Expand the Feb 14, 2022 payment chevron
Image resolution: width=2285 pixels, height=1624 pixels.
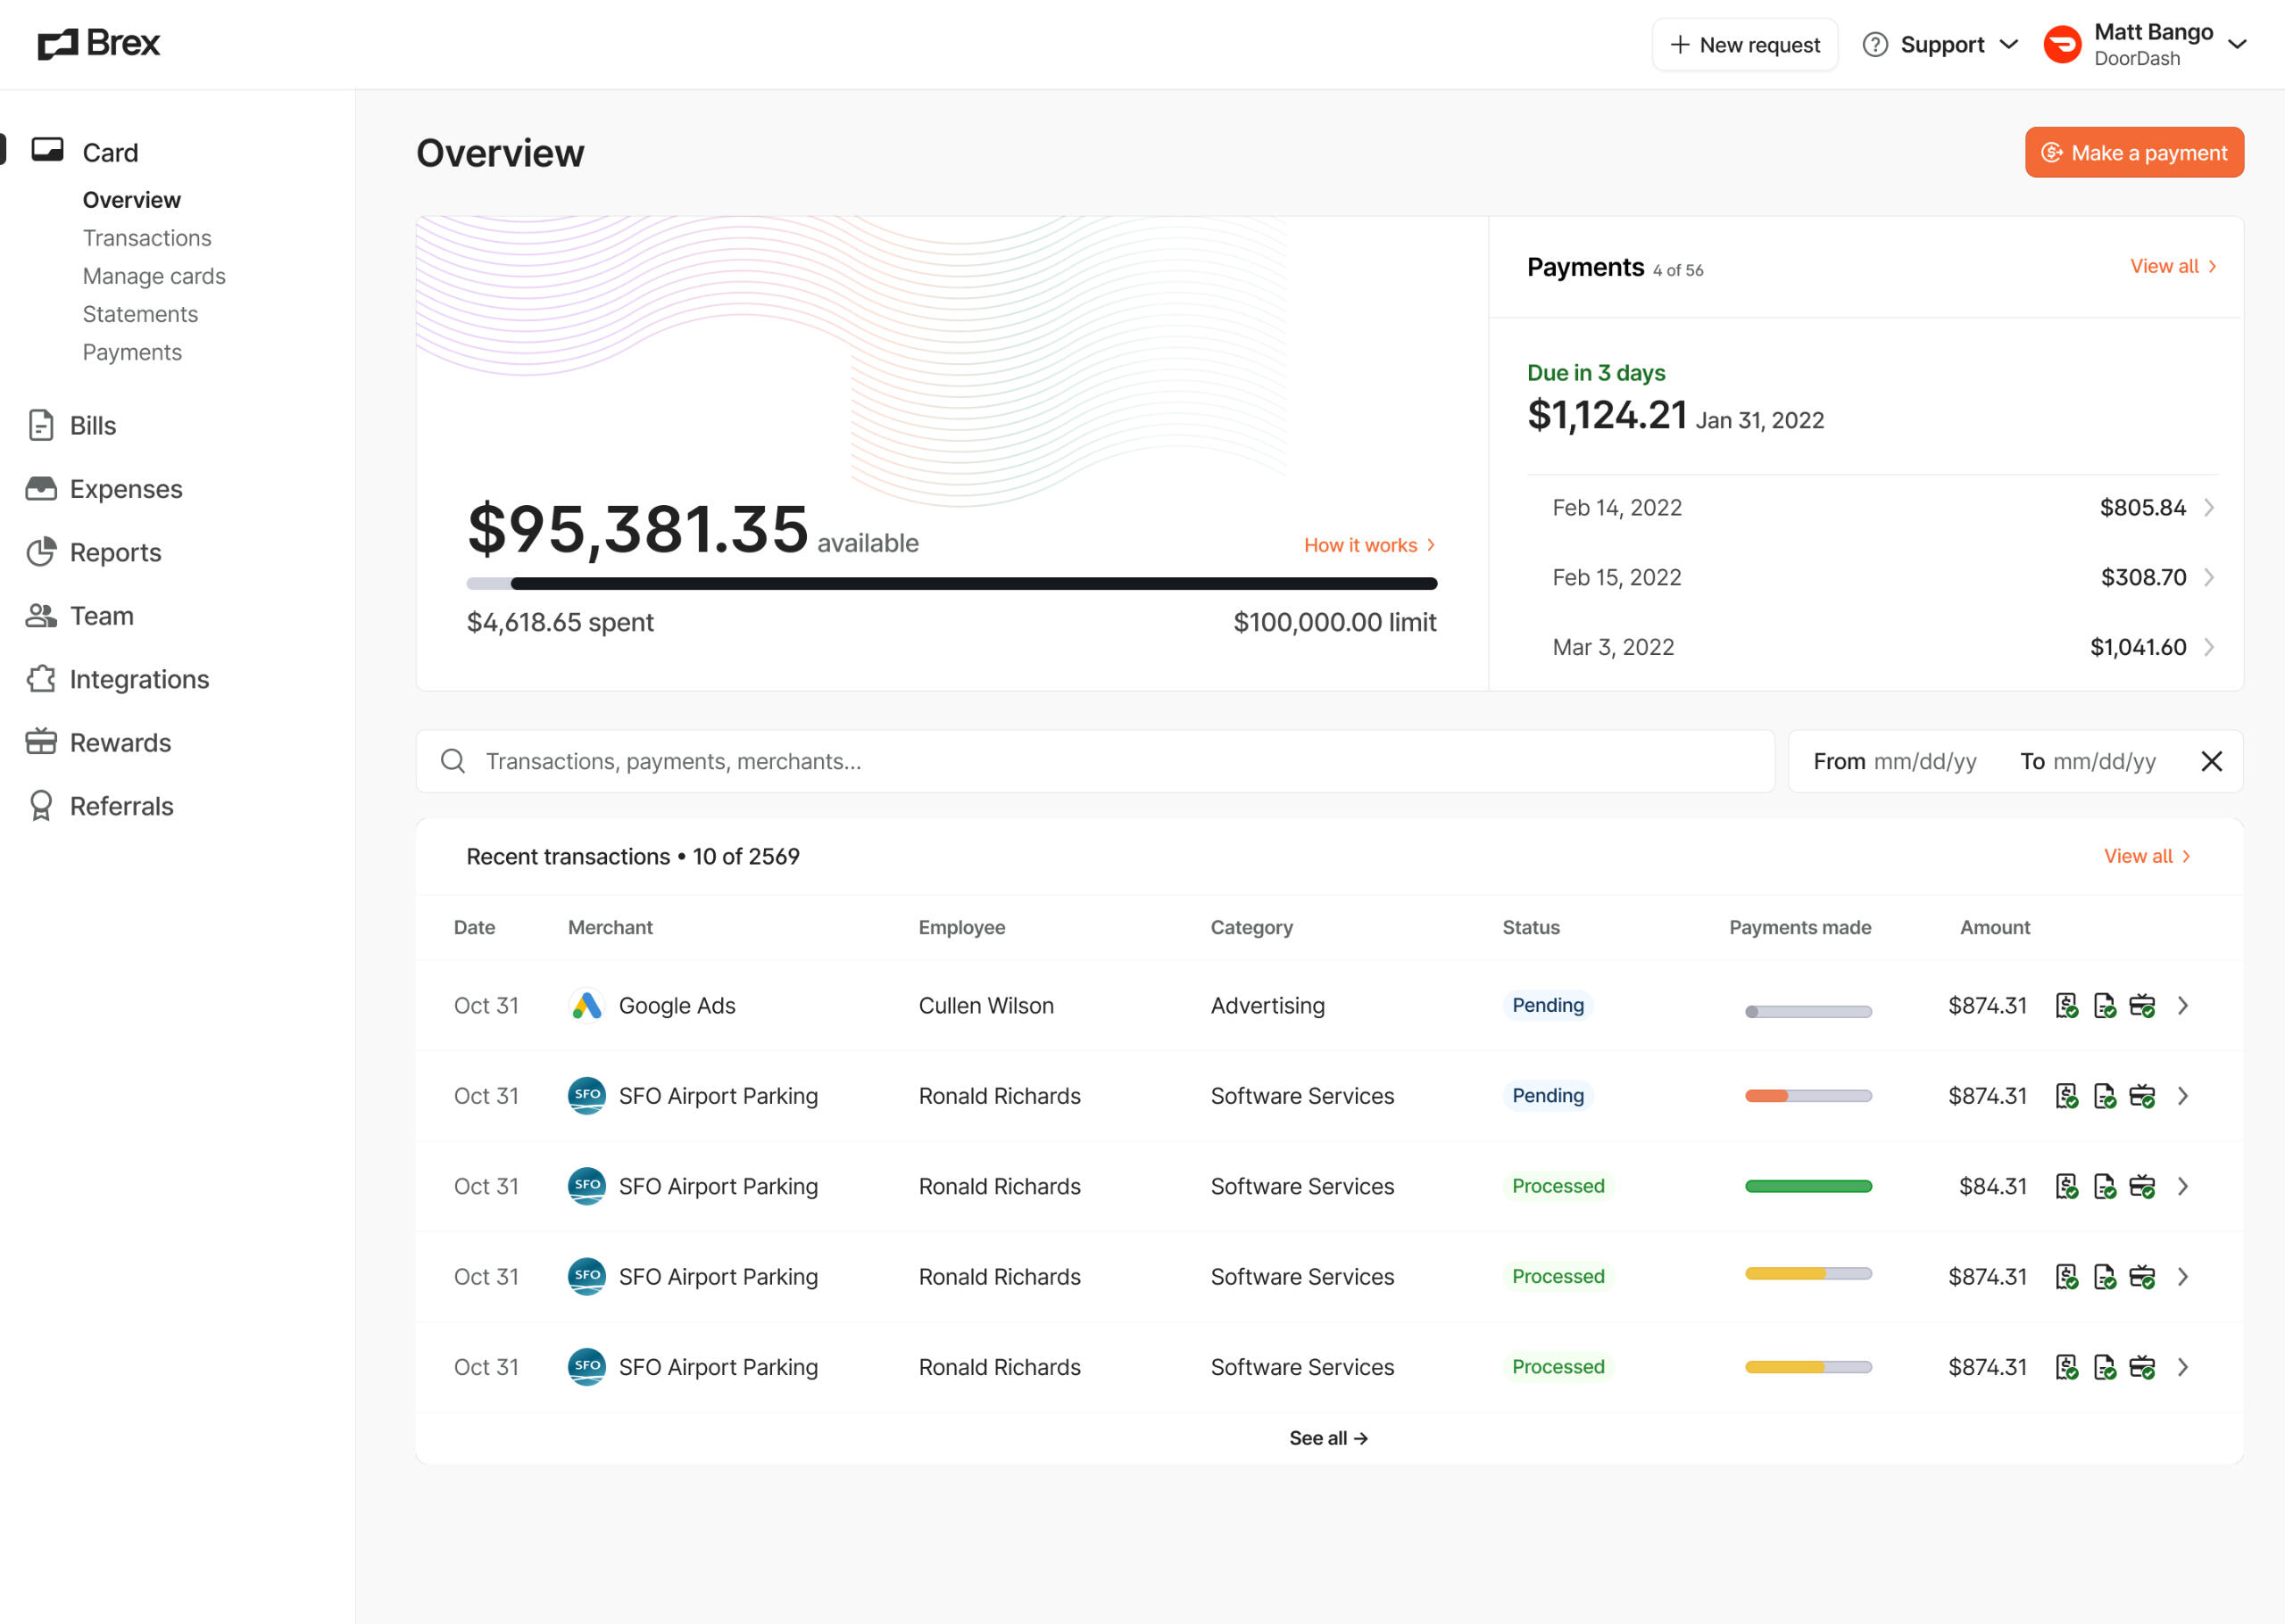click(2209, 508)
